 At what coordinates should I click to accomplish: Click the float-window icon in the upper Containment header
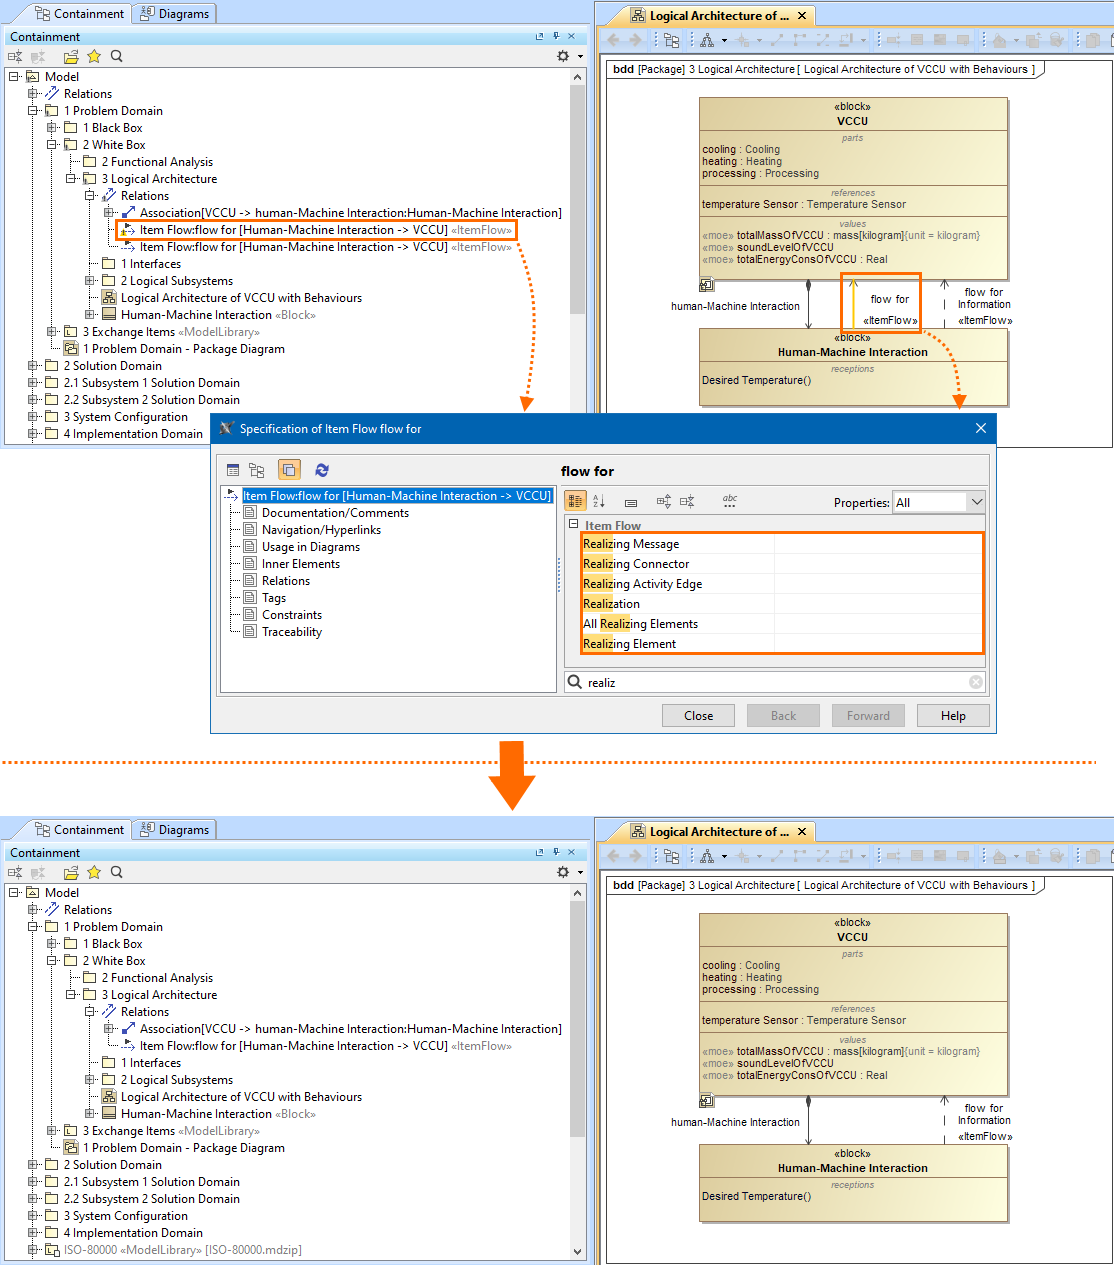point(540,37)
